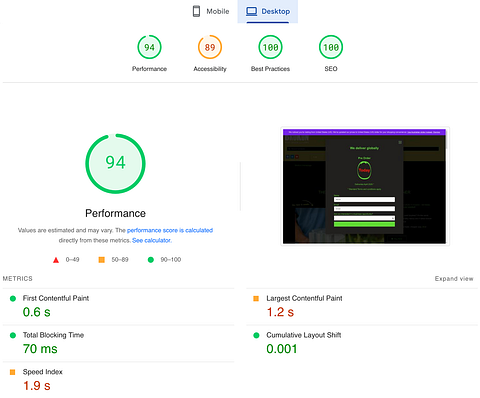
Task: Click Total Blocking Time metric
Action: click(x=118, y=343)
